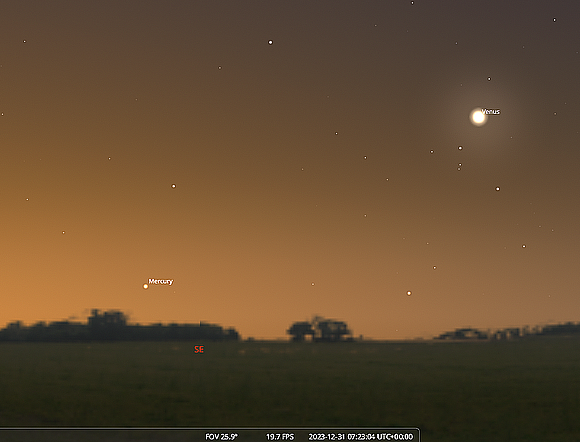Select the bright star just below Venus
This screenshot has height=442, width=580.
pos(460,148)
